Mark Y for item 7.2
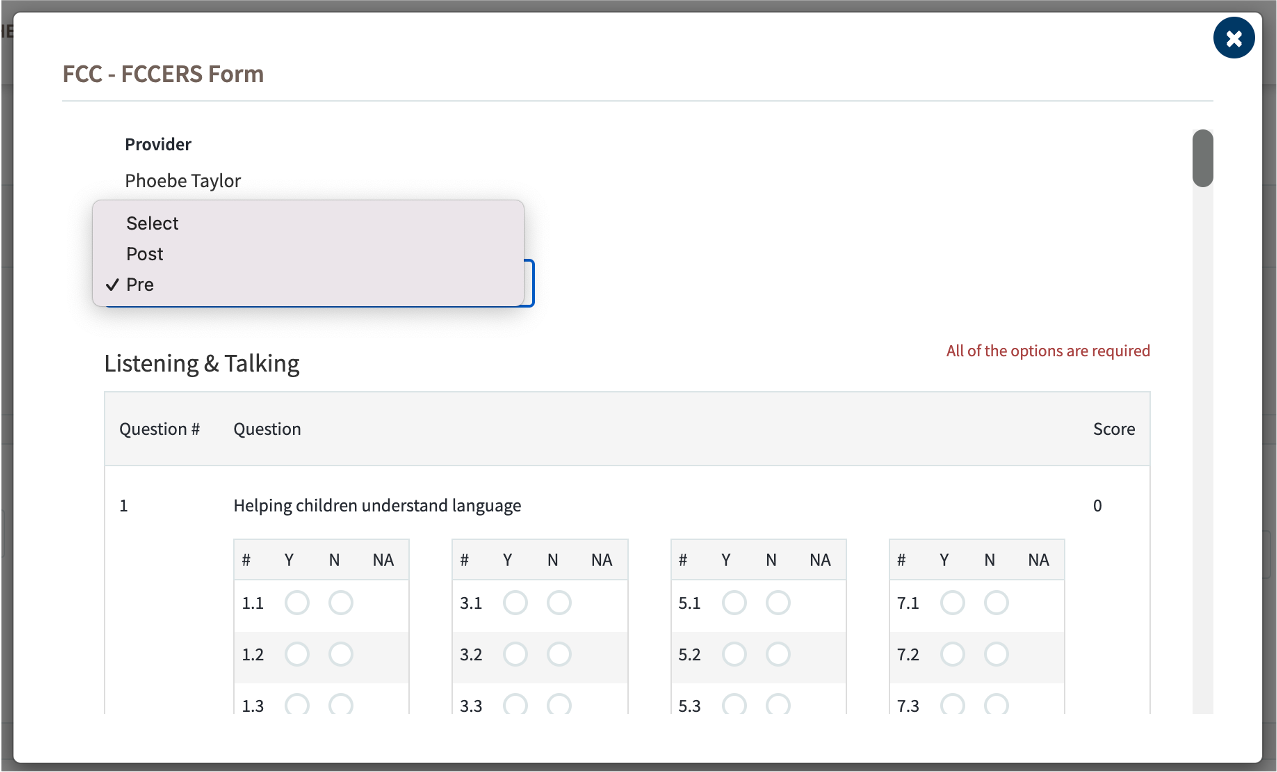The image size is (1277, 772). click(x=952, y=654)
